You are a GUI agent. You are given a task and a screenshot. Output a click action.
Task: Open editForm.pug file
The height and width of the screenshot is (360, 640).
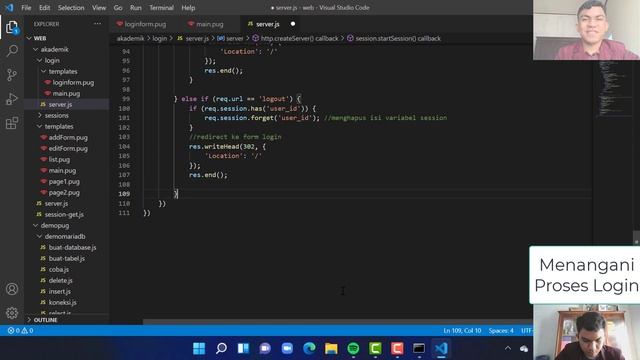[x=68, y=149]
